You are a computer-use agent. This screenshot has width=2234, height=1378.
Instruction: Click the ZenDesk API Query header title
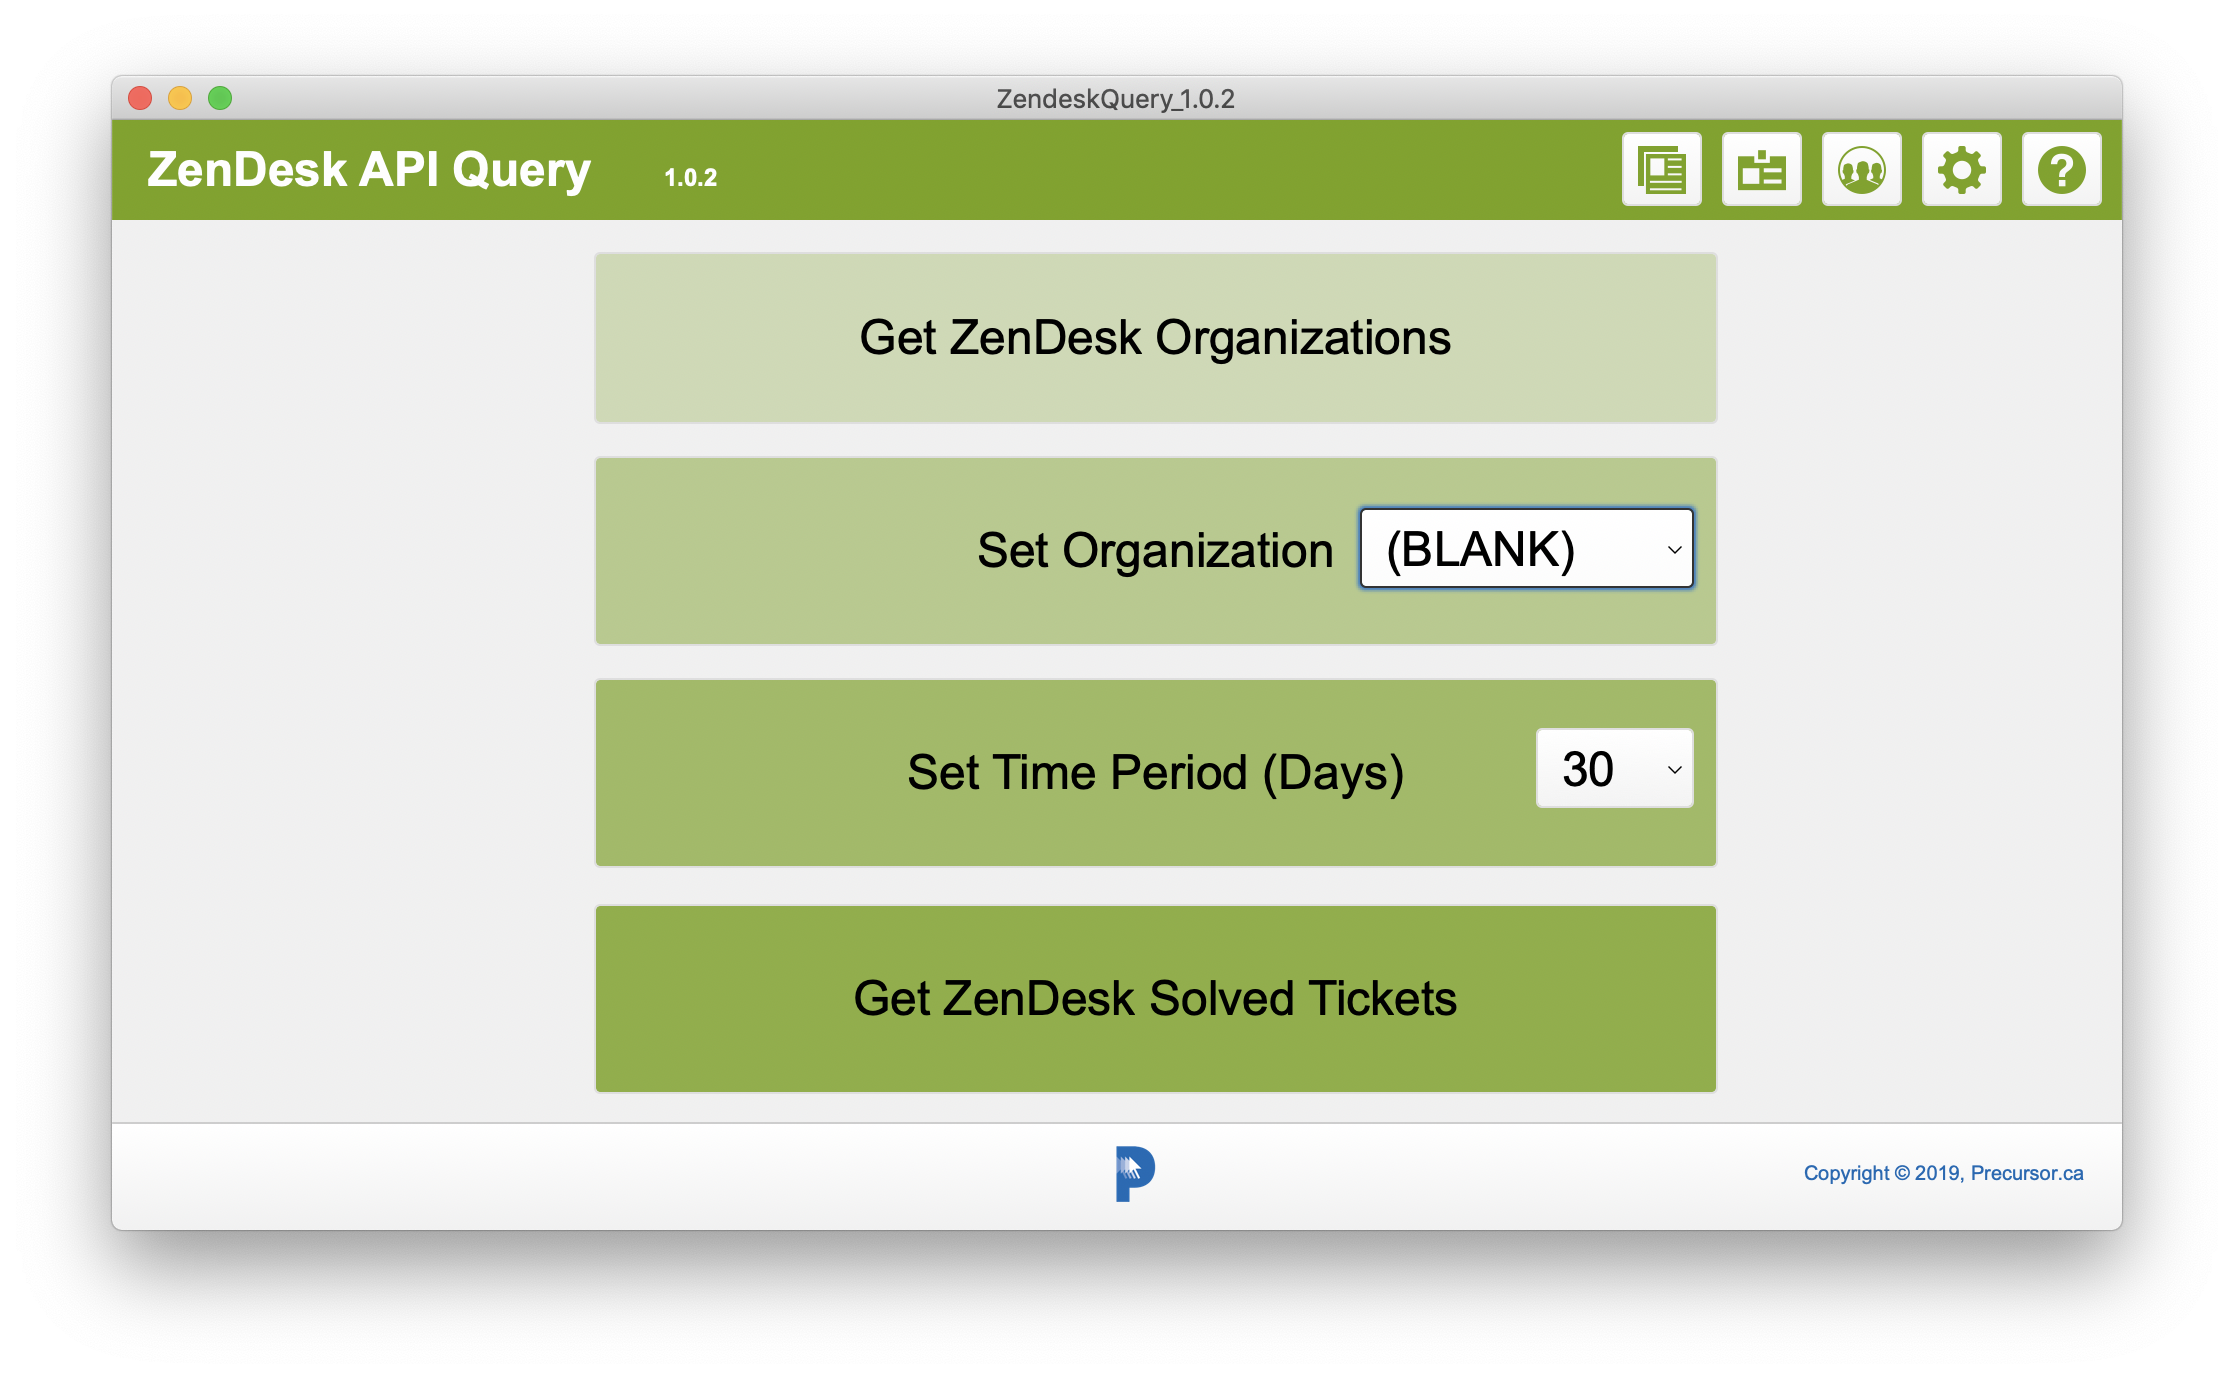(369, 170)
